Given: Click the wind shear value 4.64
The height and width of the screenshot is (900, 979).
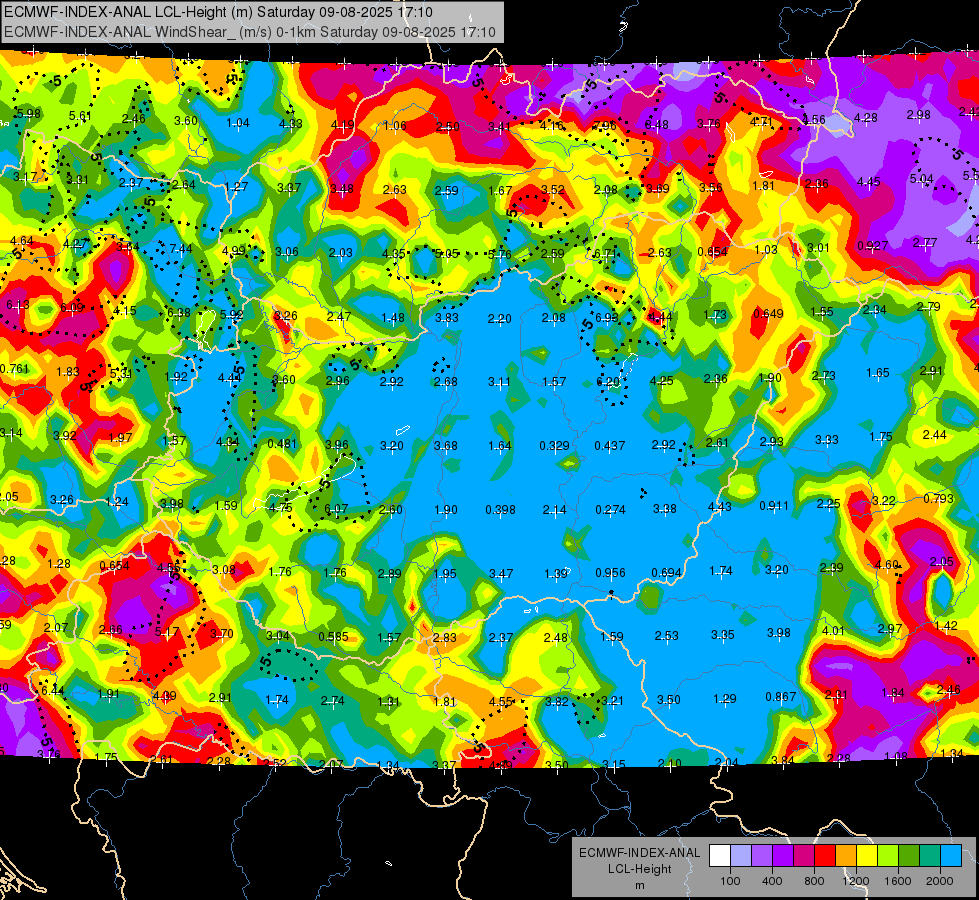Looking at the screenshot, I should [21, 240].
